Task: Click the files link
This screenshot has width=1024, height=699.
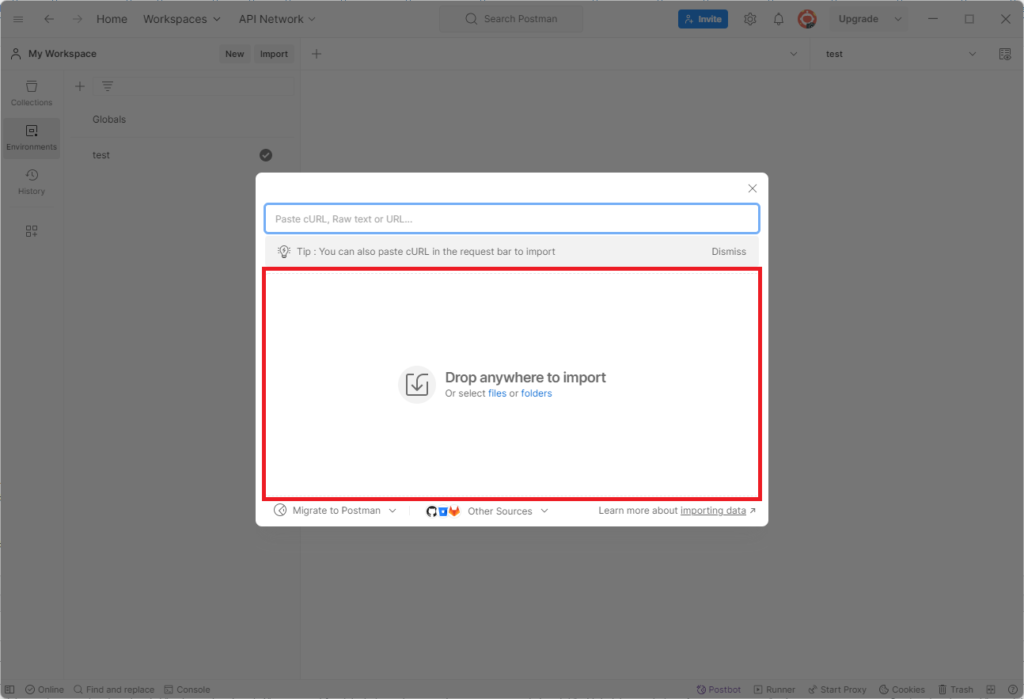Action: pos(497,393)
